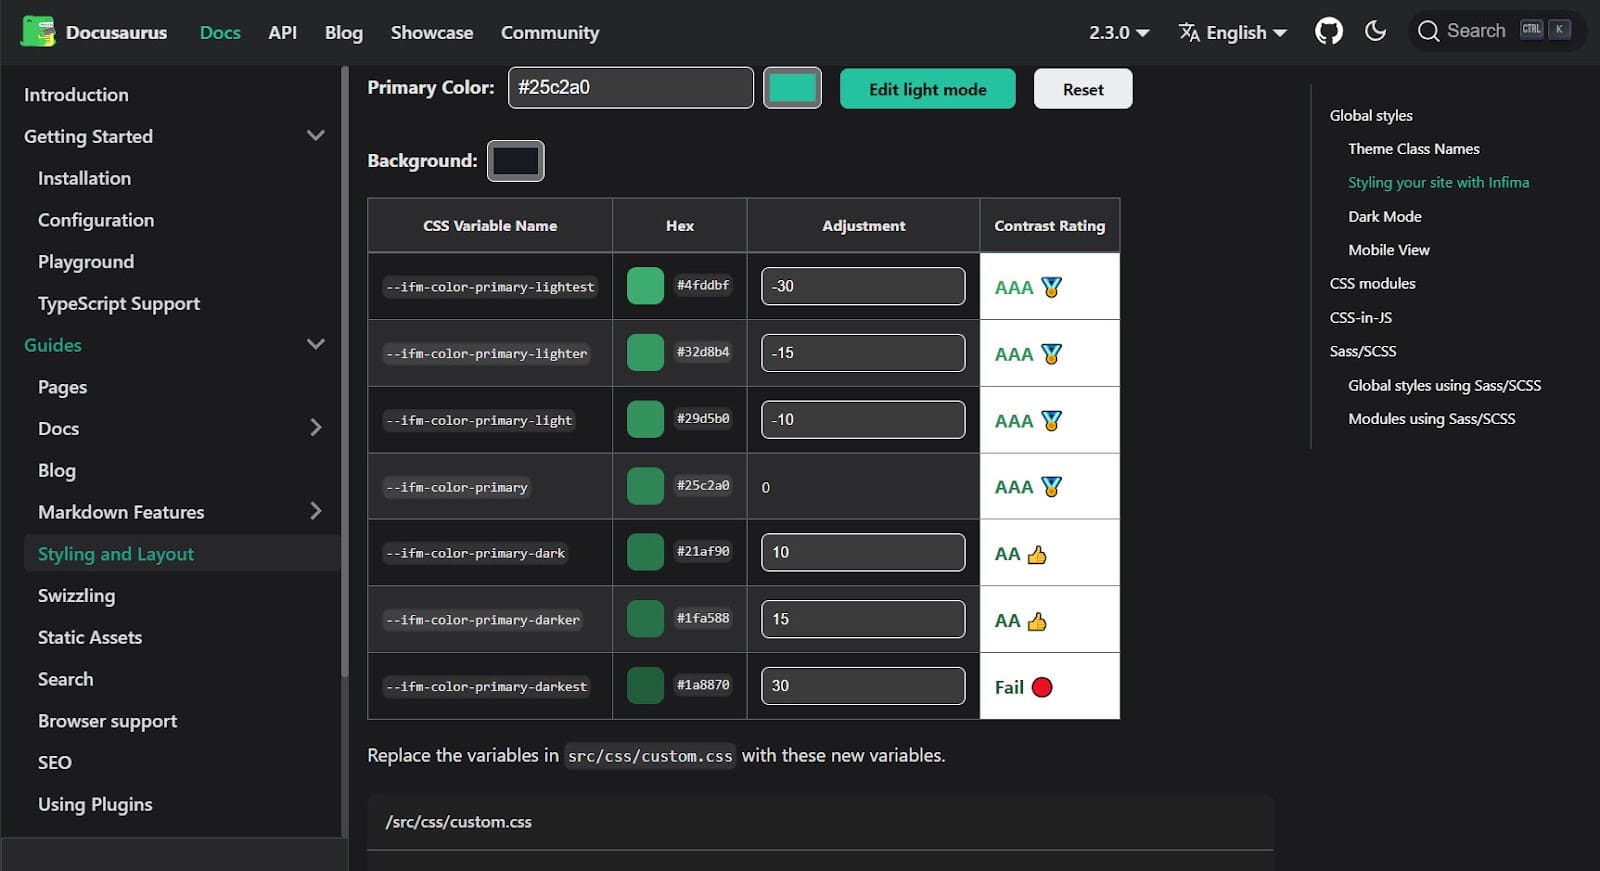Open the Background color picker swatch

[x=516, y=161]
